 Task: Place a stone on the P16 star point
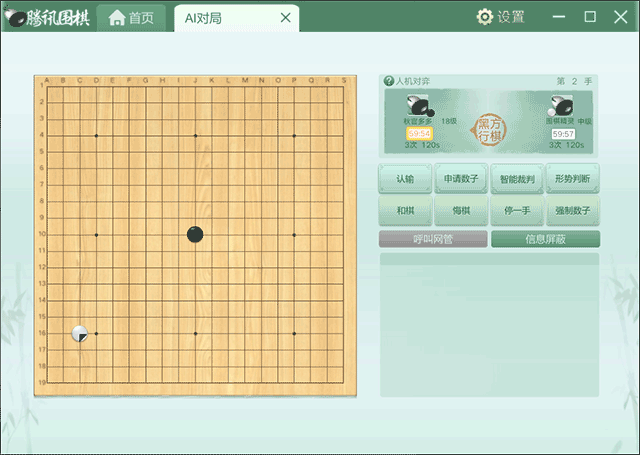[294, 334]
